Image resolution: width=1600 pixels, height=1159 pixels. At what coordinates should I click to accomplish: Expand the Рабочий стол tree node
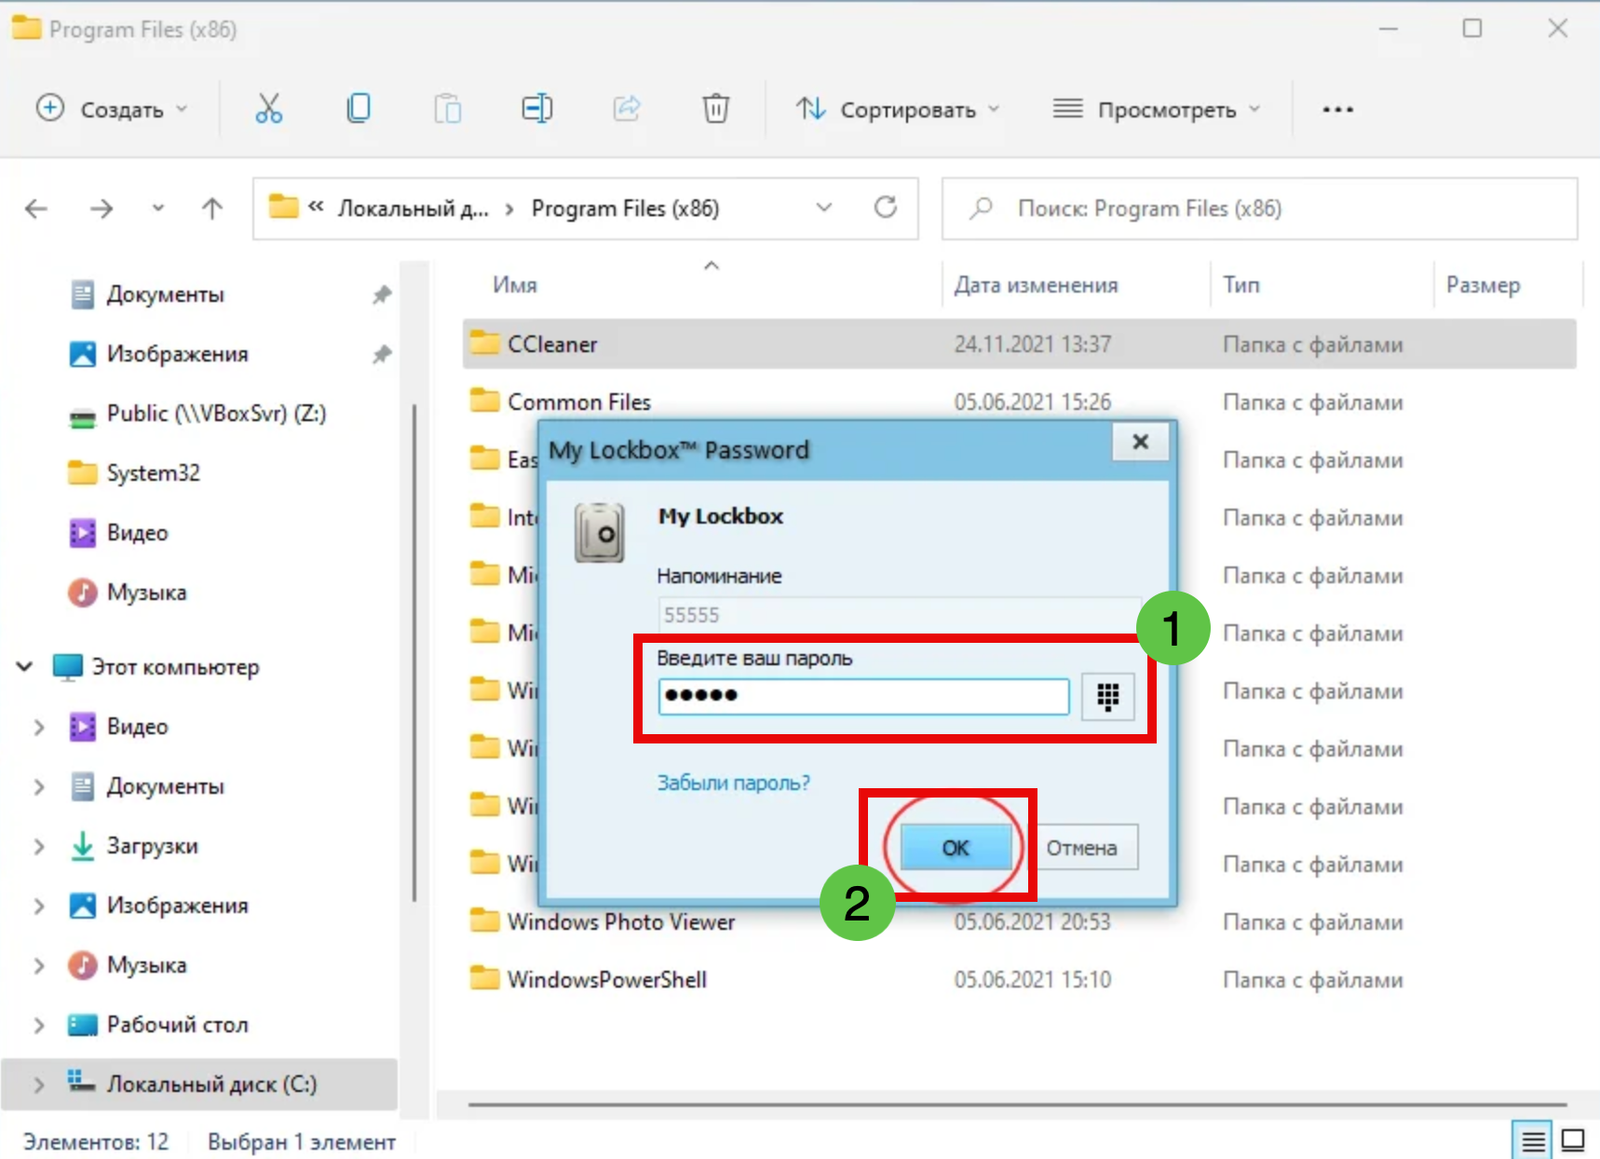coord(39,1025)
